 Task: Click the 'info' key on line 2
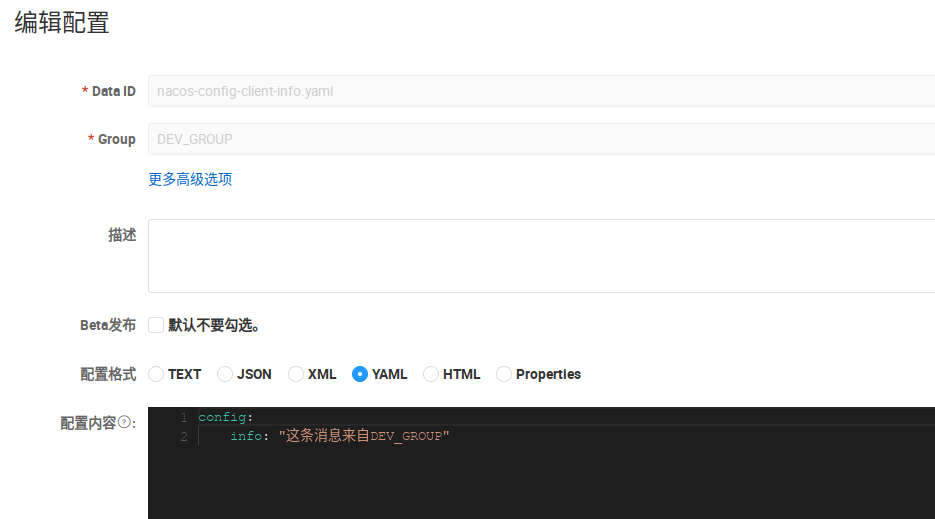tap(245, 436)
